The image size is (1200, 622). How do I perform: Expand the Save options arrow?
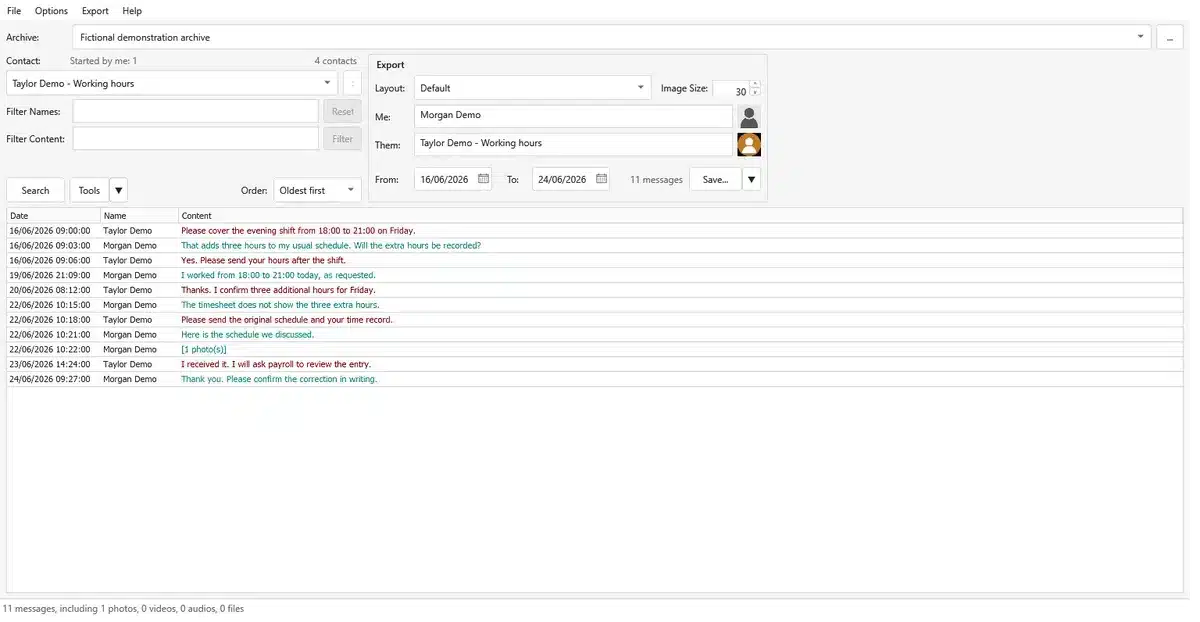(x=751, y=179)
